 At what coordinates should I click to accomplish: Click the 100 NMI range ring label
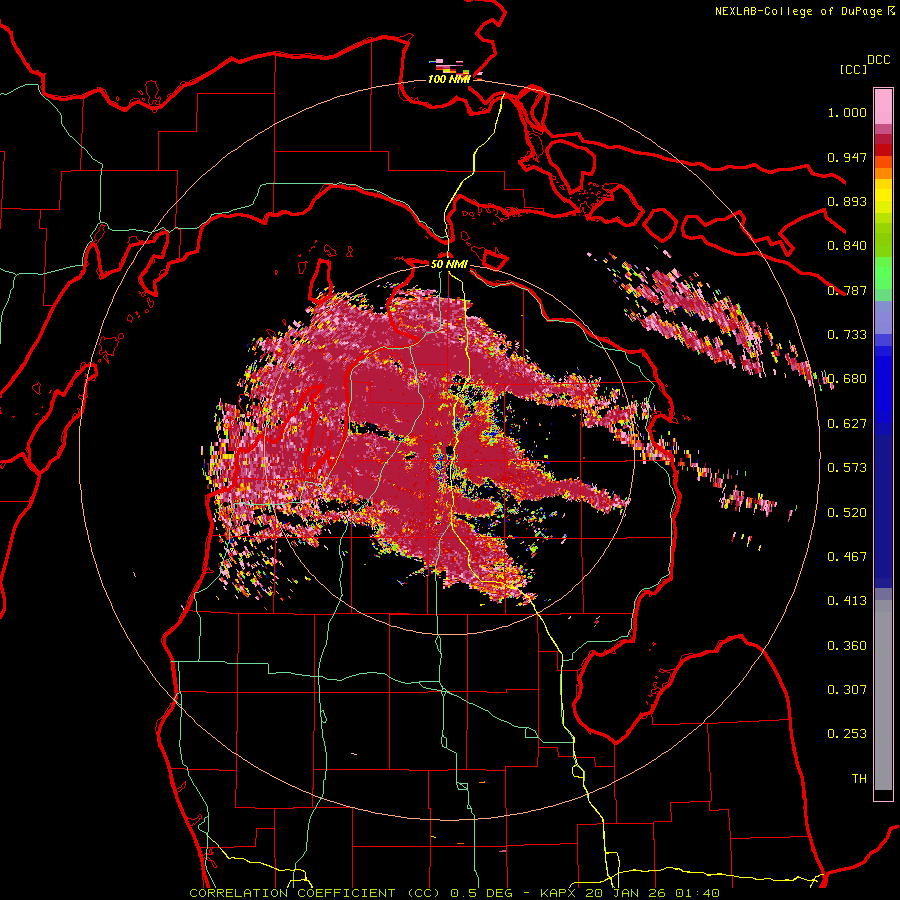[449, 79]
